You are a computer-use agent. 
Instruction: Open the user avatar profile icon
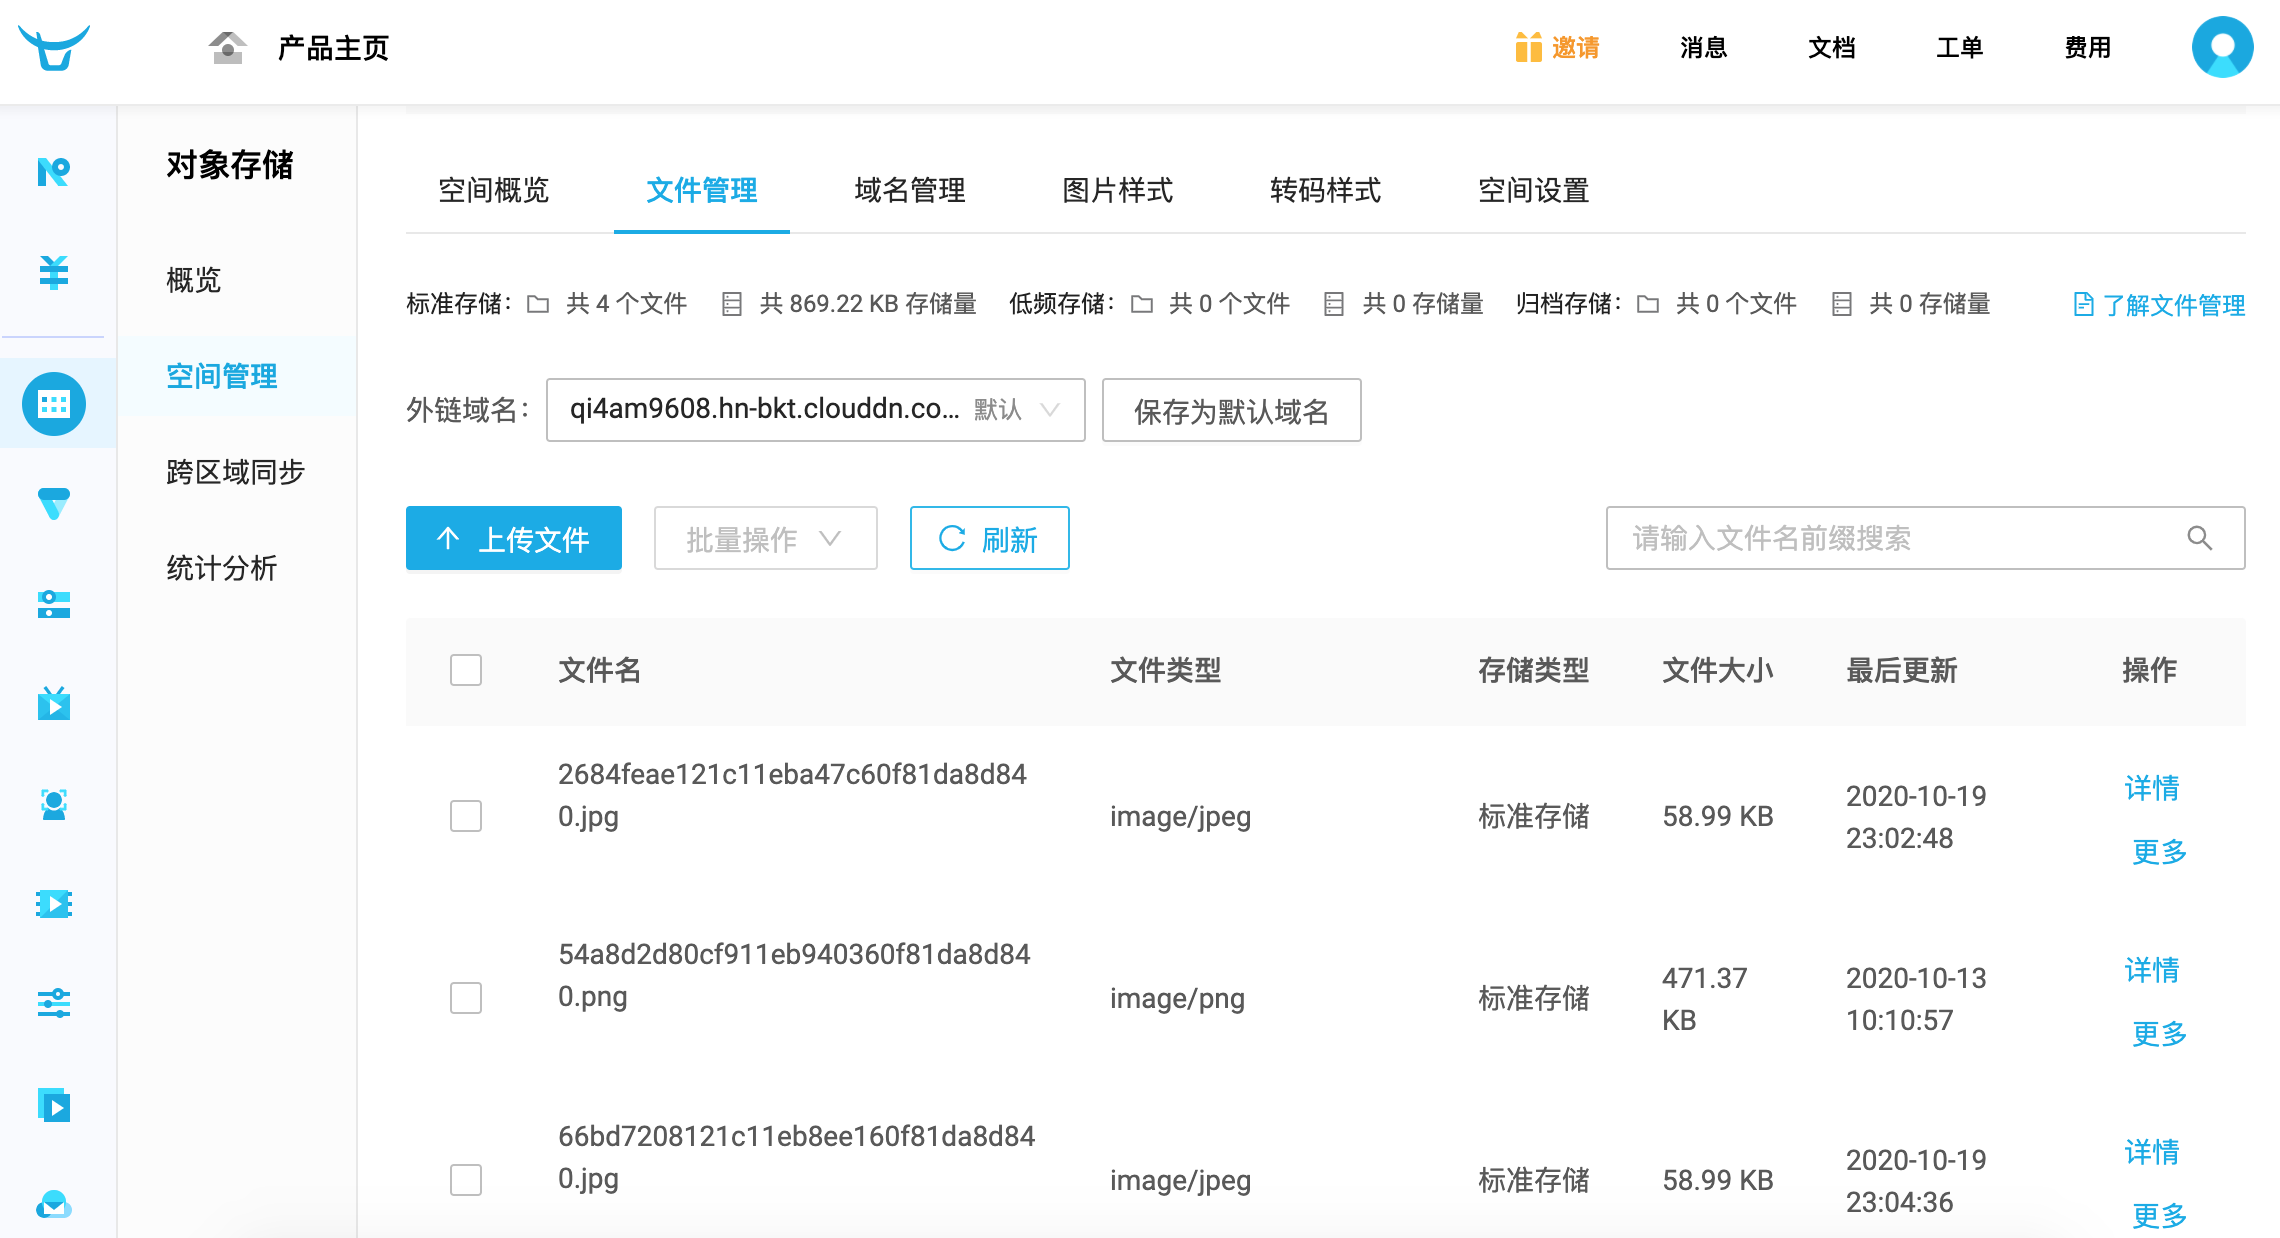click(2222, 47)
